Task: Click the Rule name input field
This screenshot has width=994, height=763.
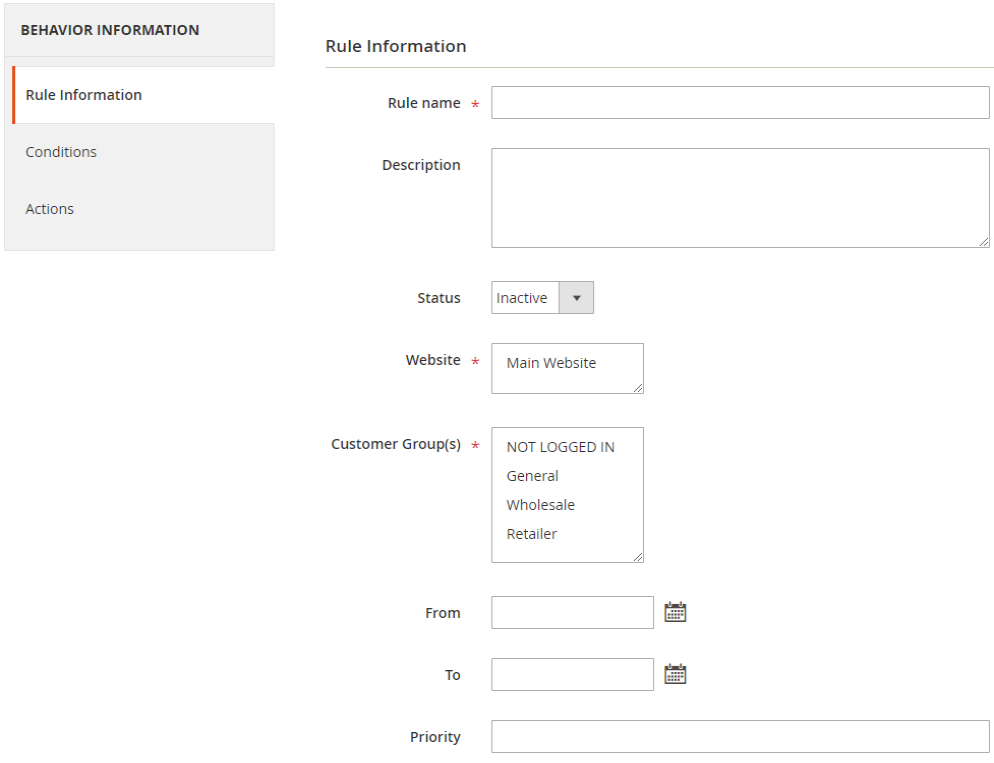Action: 740,103
